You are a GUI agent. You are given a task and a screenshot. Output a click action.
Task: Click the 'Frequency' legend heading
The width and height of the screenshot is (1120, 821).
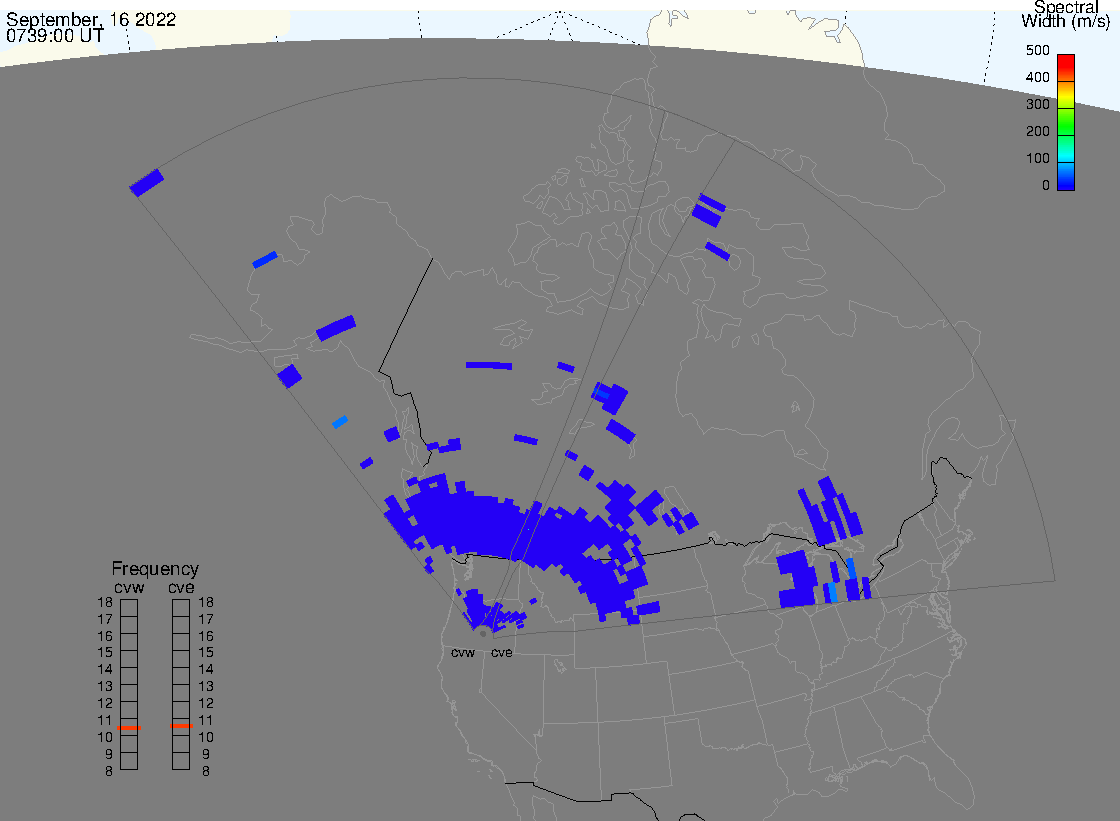pos(155,569)
